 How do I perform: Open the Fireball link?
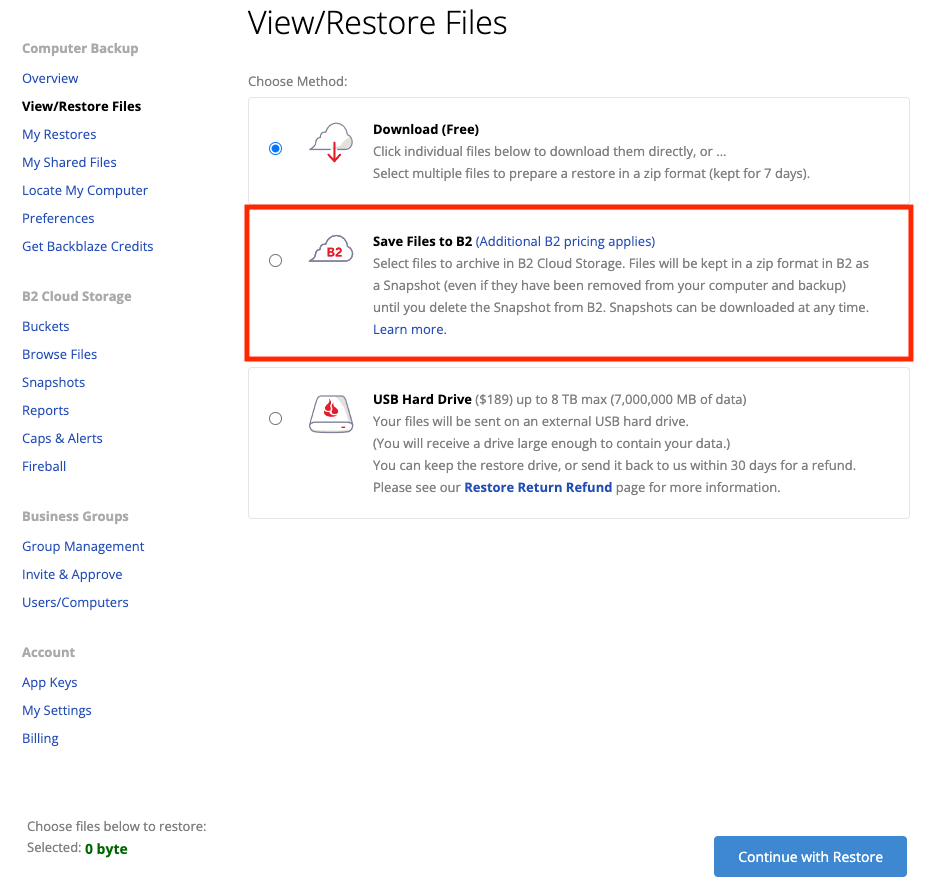pos(44,466)
